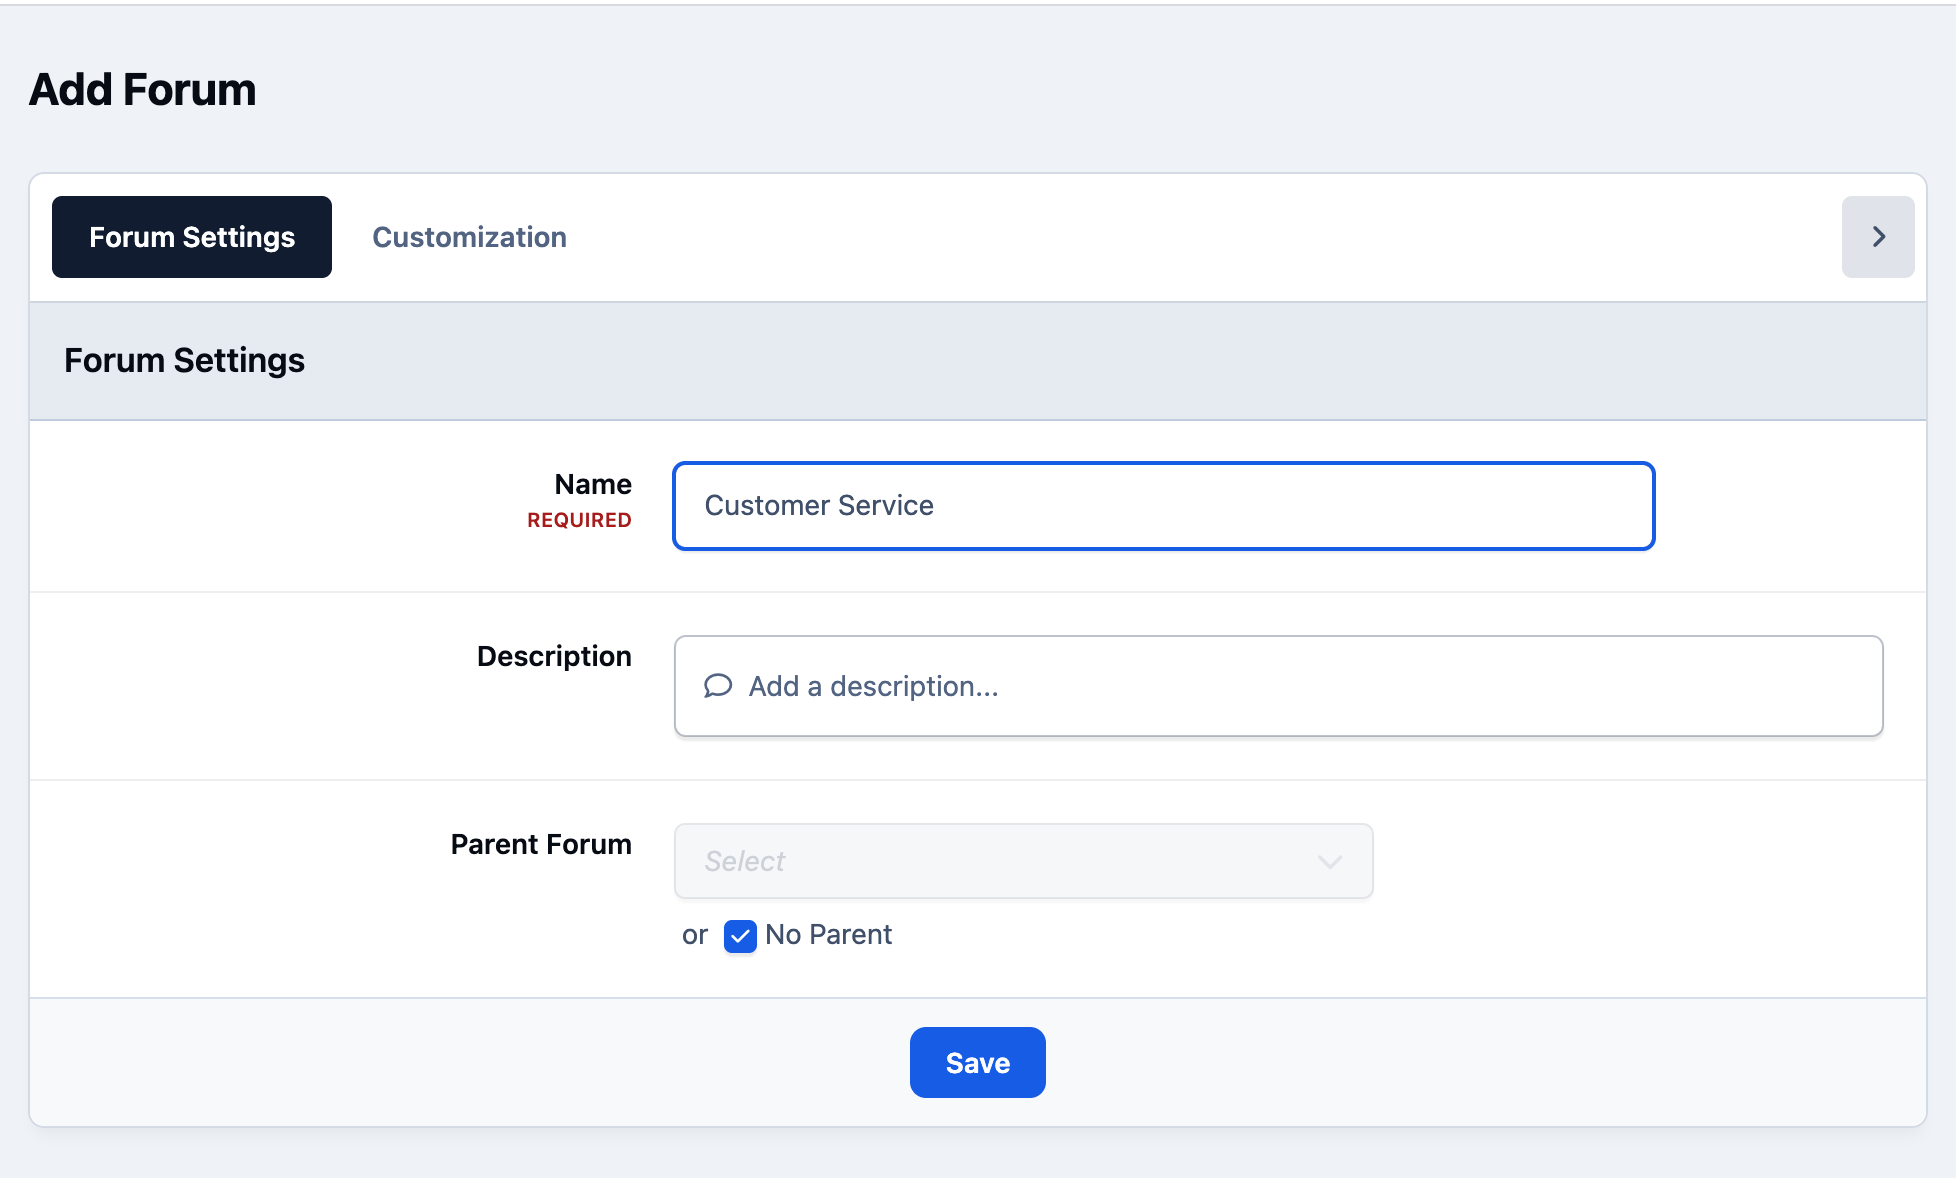This screenshot has width=1956, height=1178.
Task: Click the right chevron tab scroll button
Action: (x=1878, y=237)
